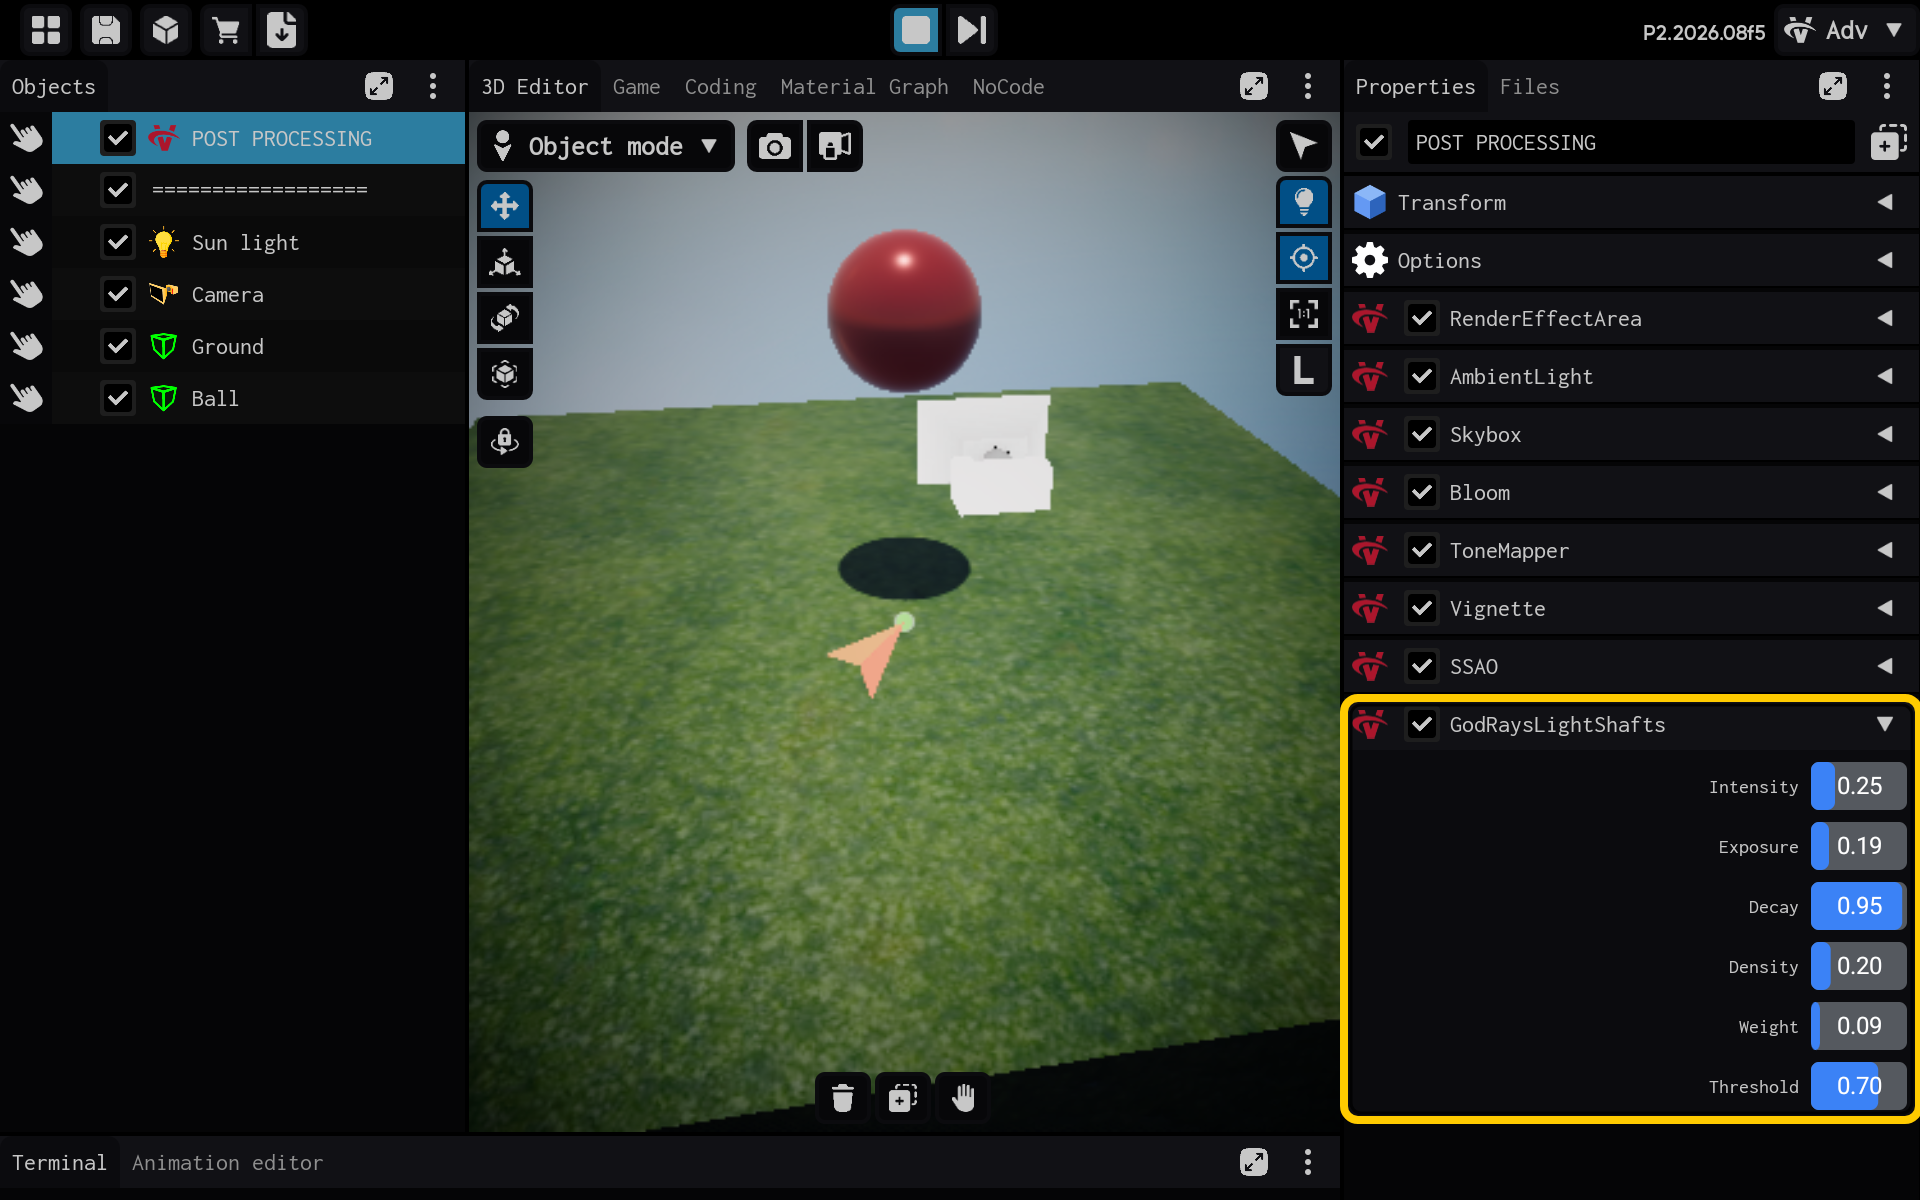Disable the SSAO effect checkbox
This screenshot has width=1920, height=1200.
1422,666
